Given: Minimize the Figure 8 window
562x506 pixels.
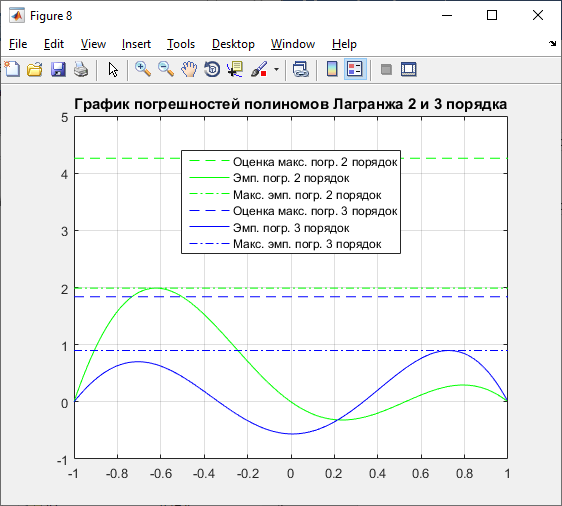Looking at the screenshot, I should [x=447, y=15].
